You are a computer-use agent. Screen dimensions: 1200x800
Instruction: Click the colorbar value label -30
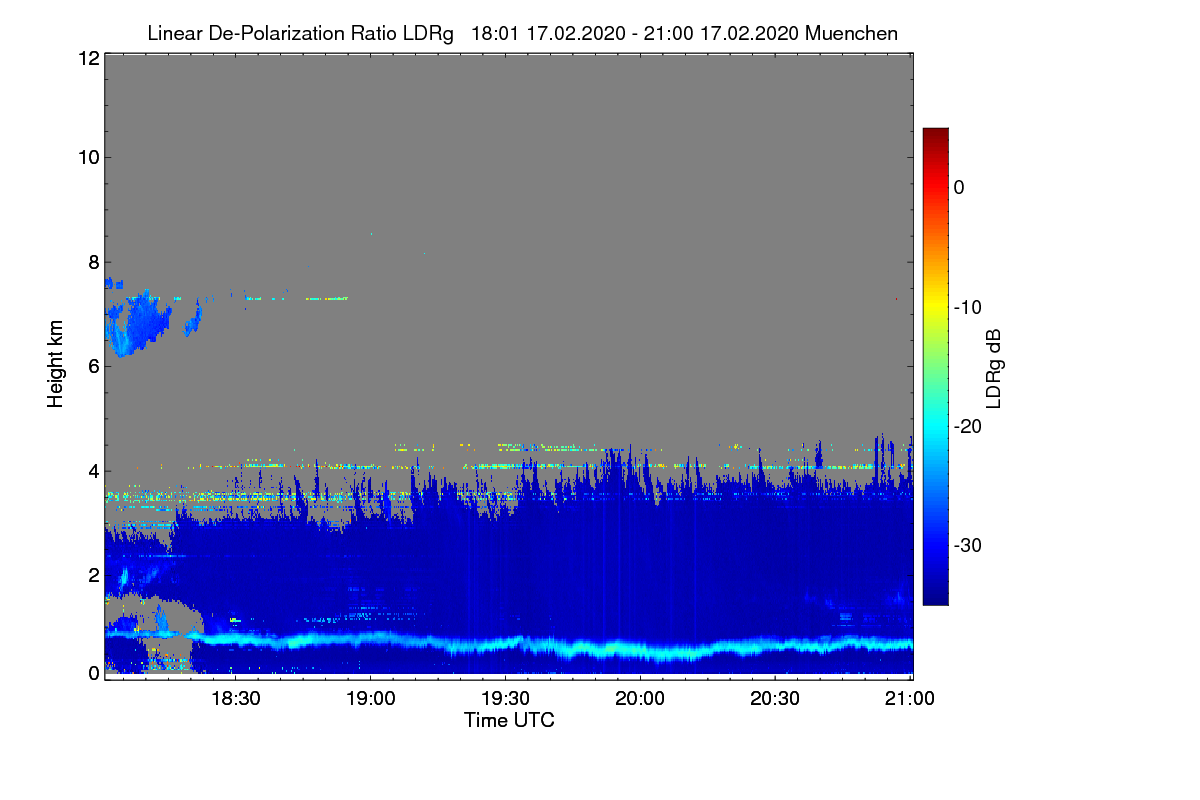(x=967, y=546)
